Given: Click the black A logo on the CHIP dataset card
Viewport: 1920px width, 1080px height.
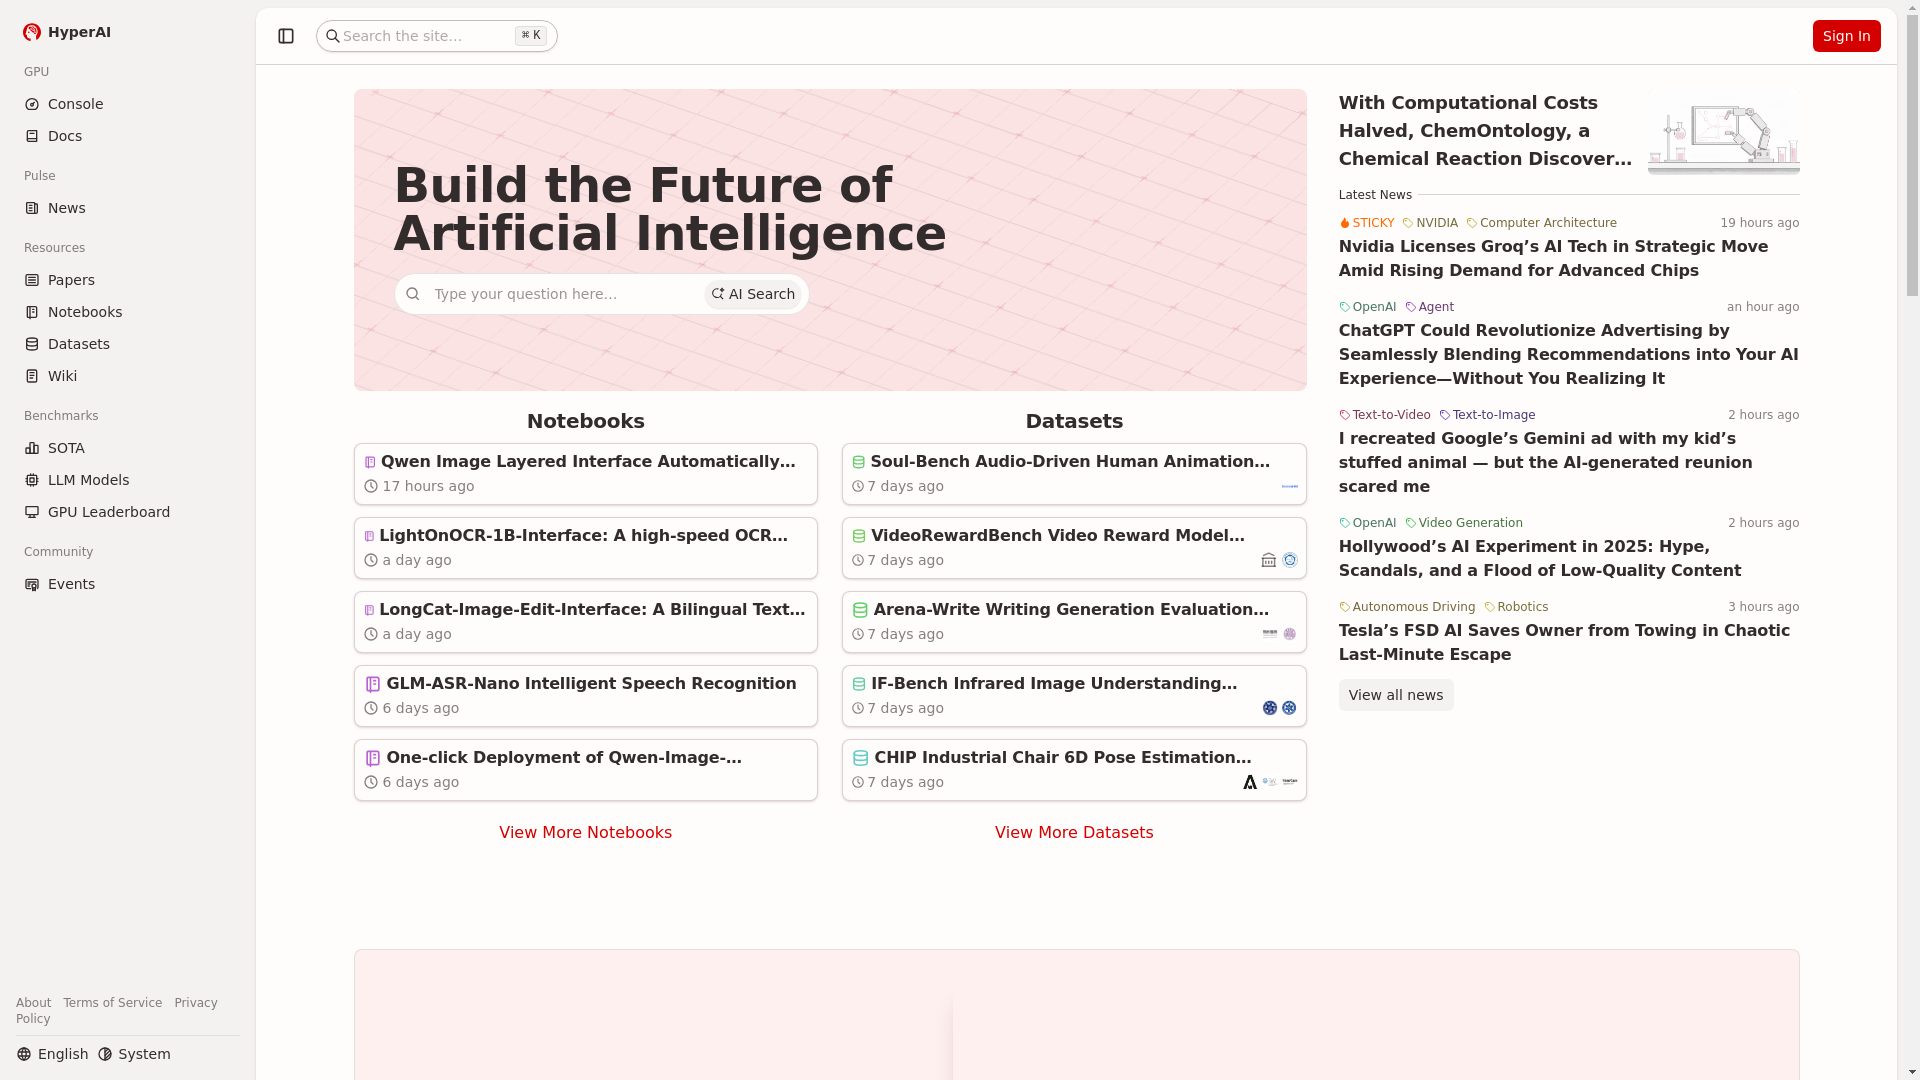Looking at the screenshot, I should coord(1250,782).
